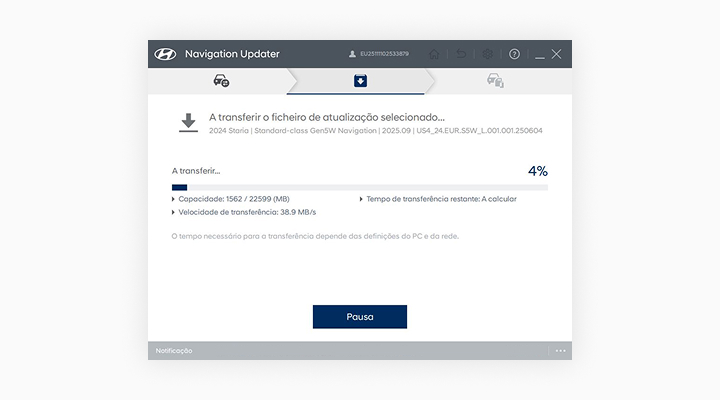Minimize the Navigation Updater window
720x400 pixels.
pos(540,54)
